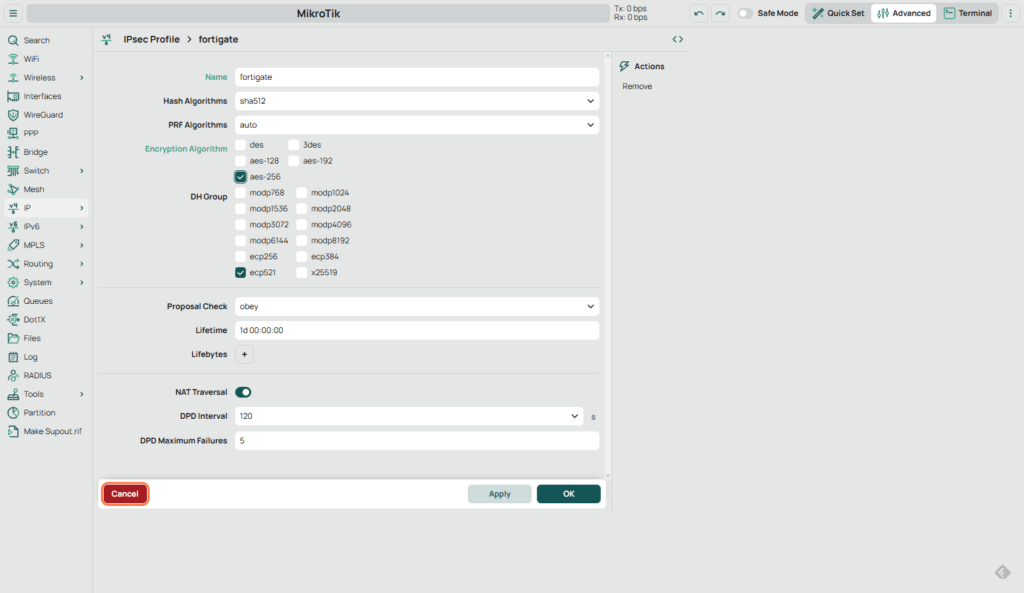The width and height of the screenshot is (1024, 593).
Task: Expand the System submenu
Action: click(82, 282)
